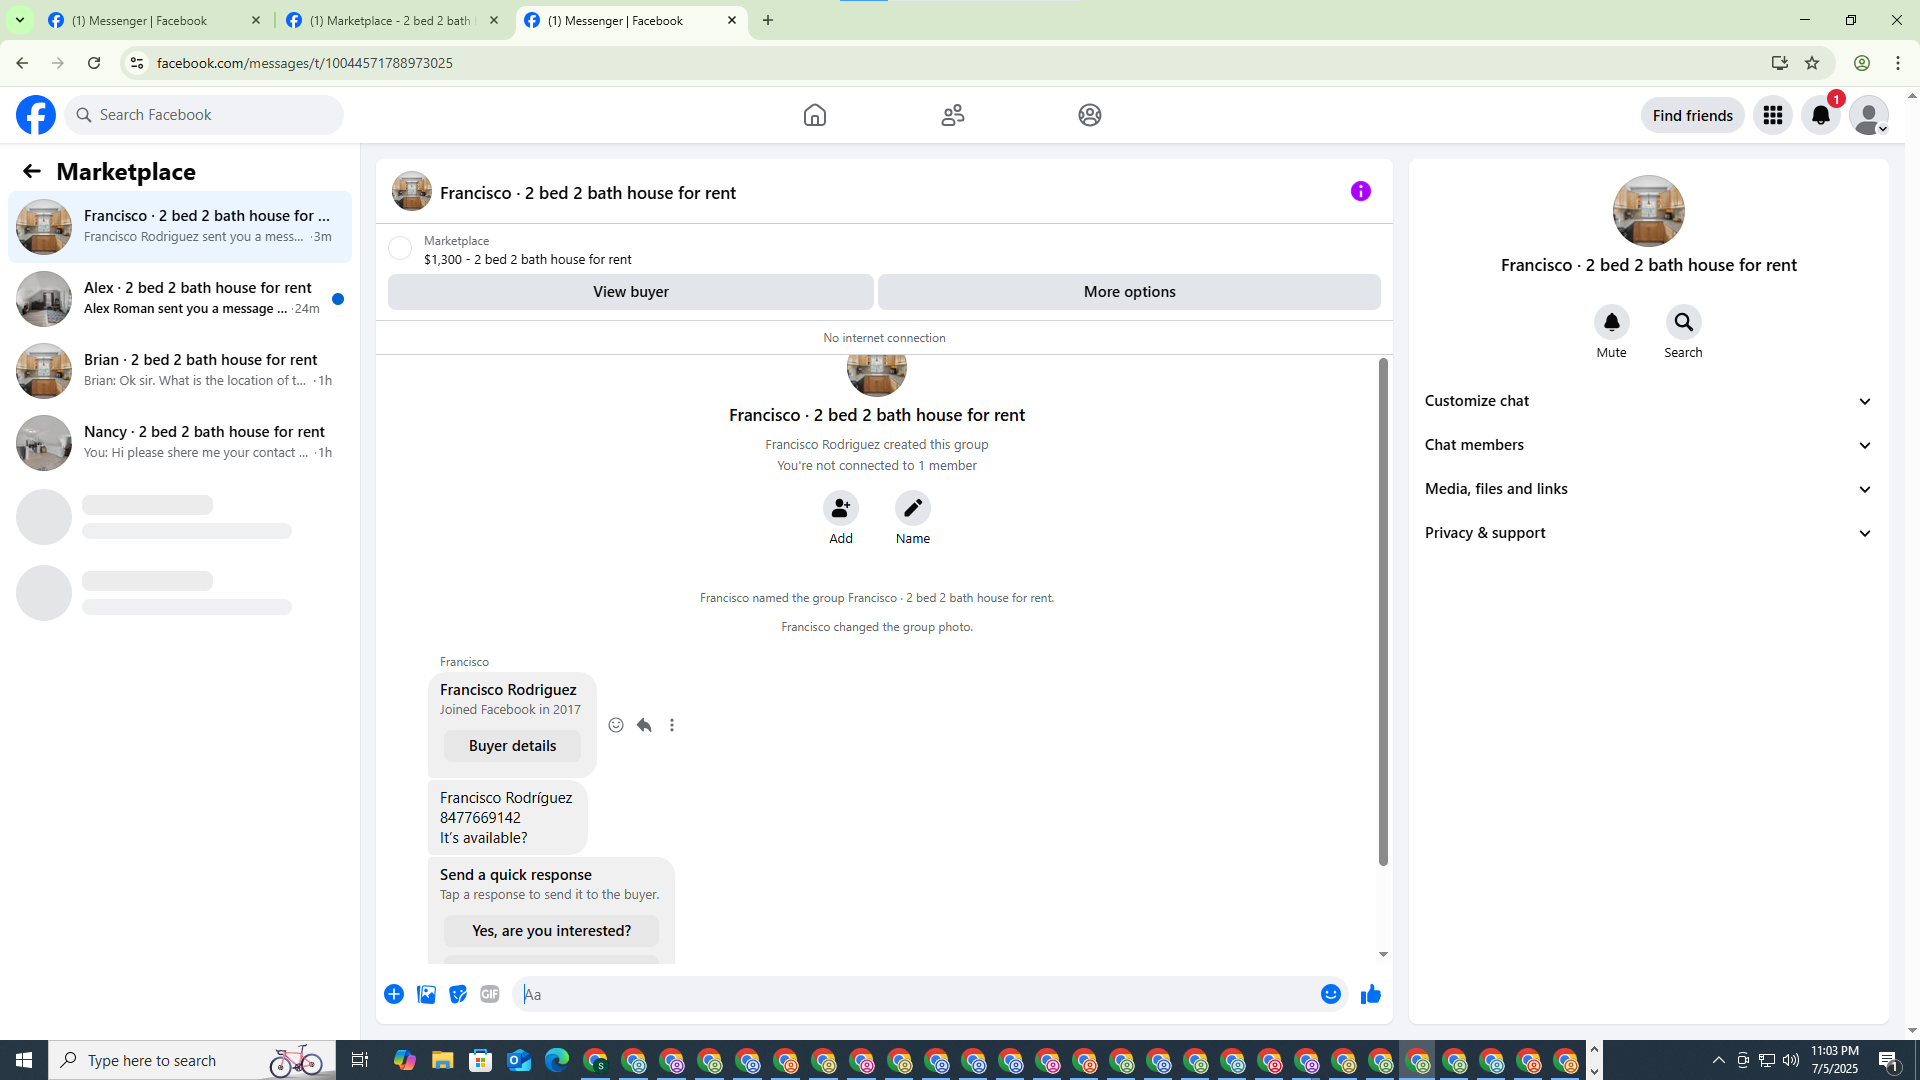
Task: Click the chat scrollbar thumb
Action: click(x=1383, y=610)
